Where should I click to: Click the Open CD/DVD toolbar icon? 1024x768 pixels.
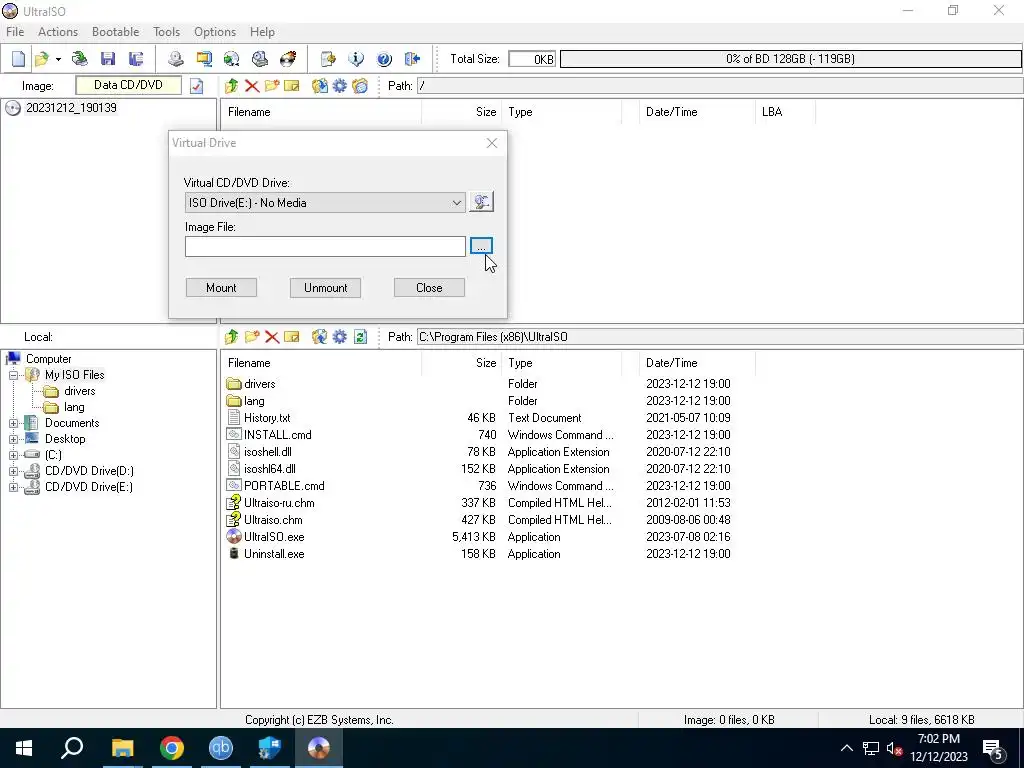[x=80, y=59]
